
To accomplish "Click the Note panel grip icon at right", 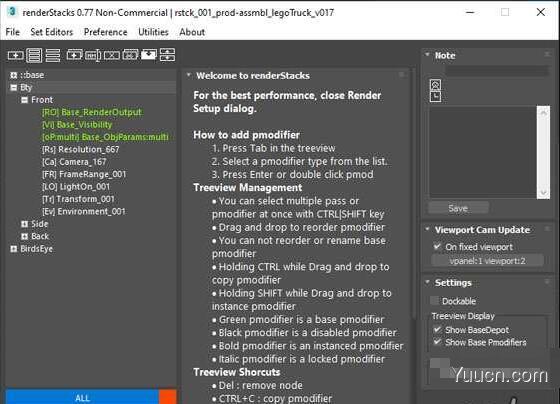I will [547, 55].
